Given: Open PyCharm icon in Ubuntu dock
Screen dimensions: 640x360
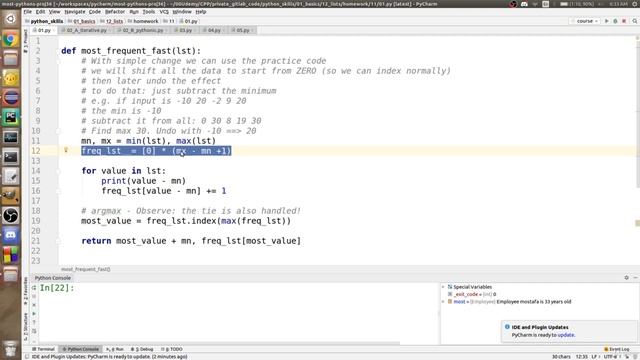Looking at the screenshot, I should (11, 117).
